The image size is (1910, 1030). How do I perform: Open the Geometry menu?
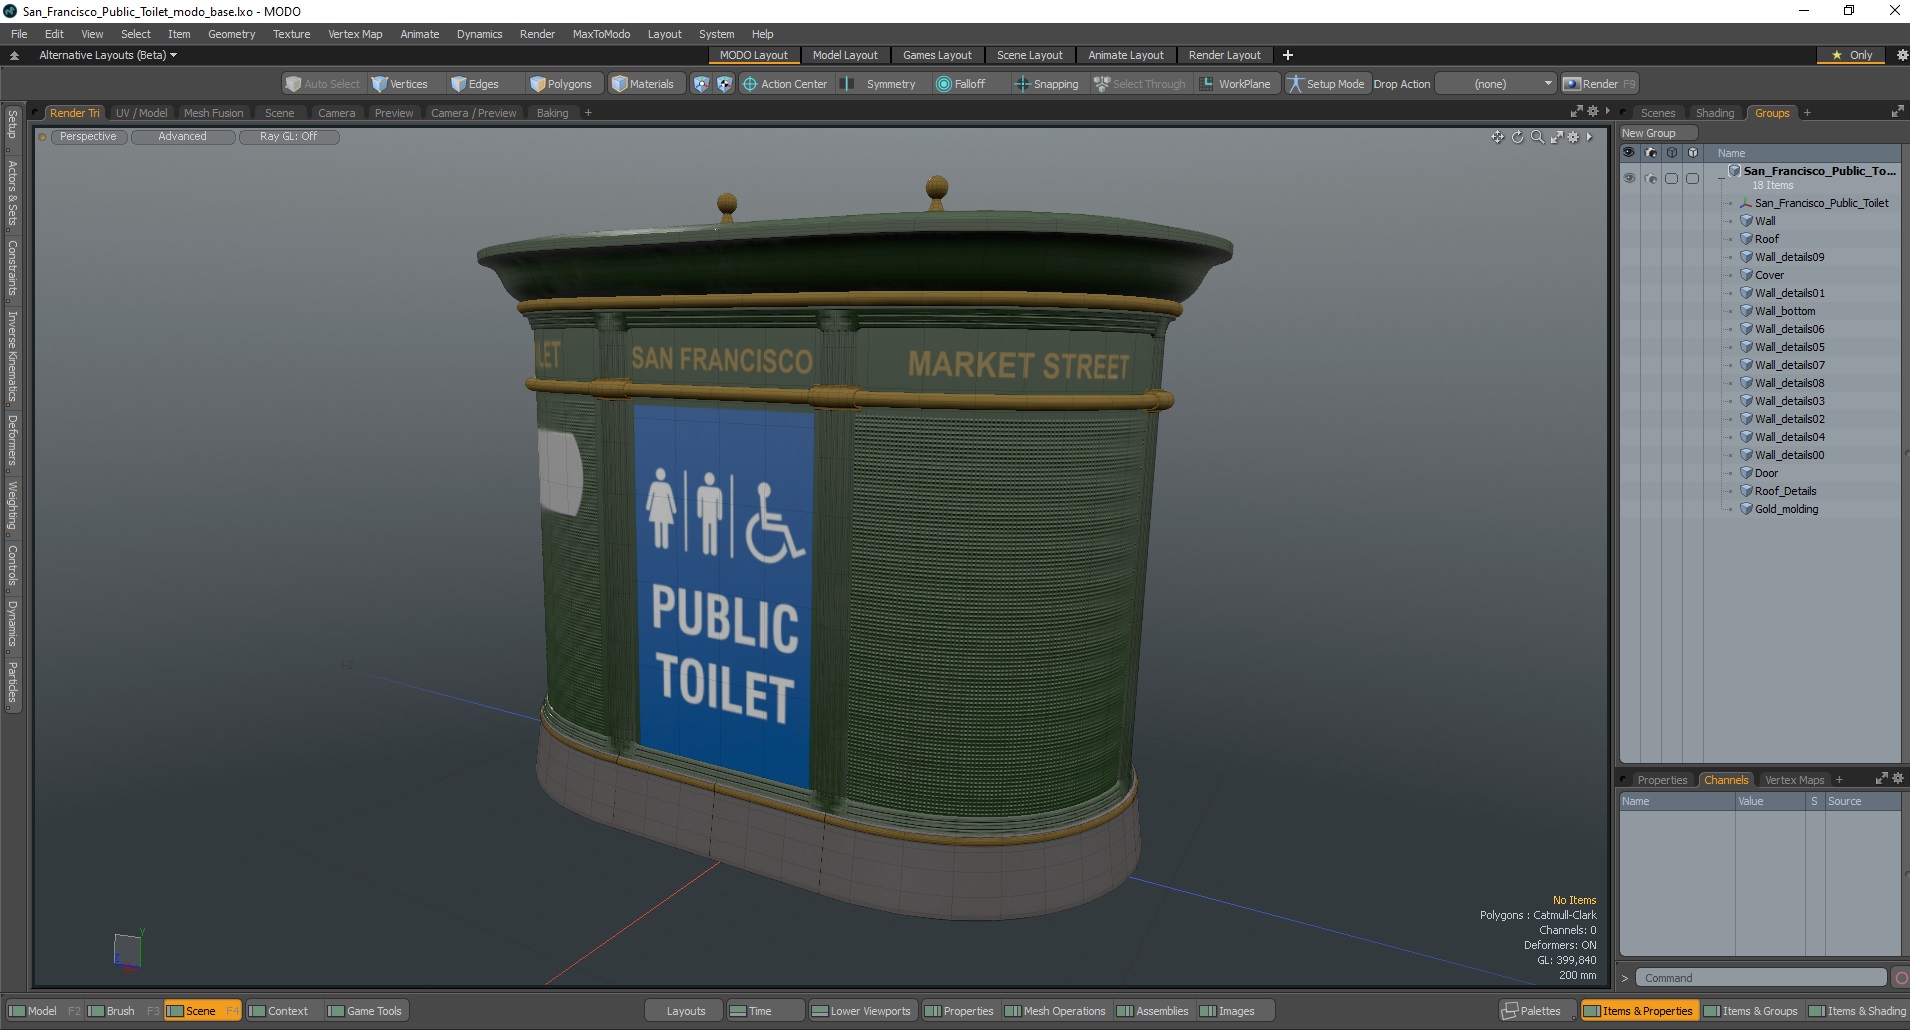click(x=231, y=34)
